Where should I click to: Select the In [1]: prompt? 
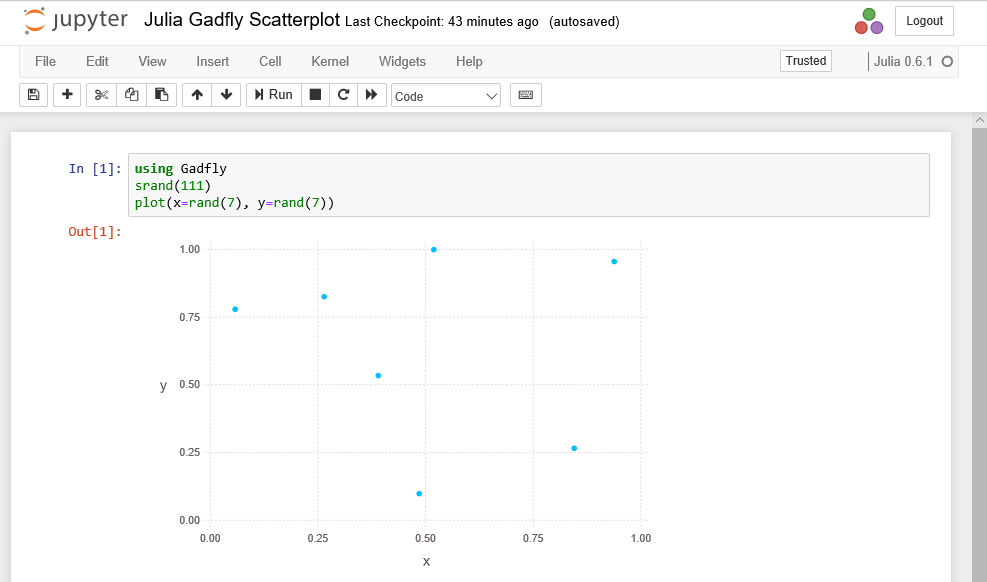95,169
